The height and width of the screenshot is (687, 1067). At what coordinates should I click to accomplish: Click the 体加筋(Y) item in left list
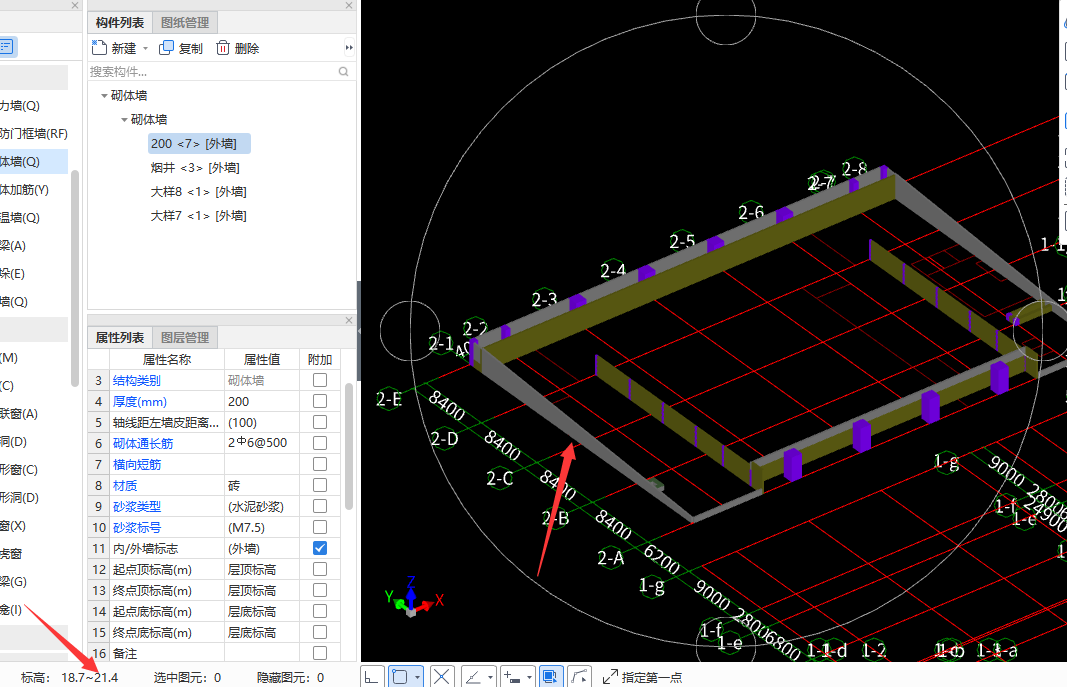point(34,190)
